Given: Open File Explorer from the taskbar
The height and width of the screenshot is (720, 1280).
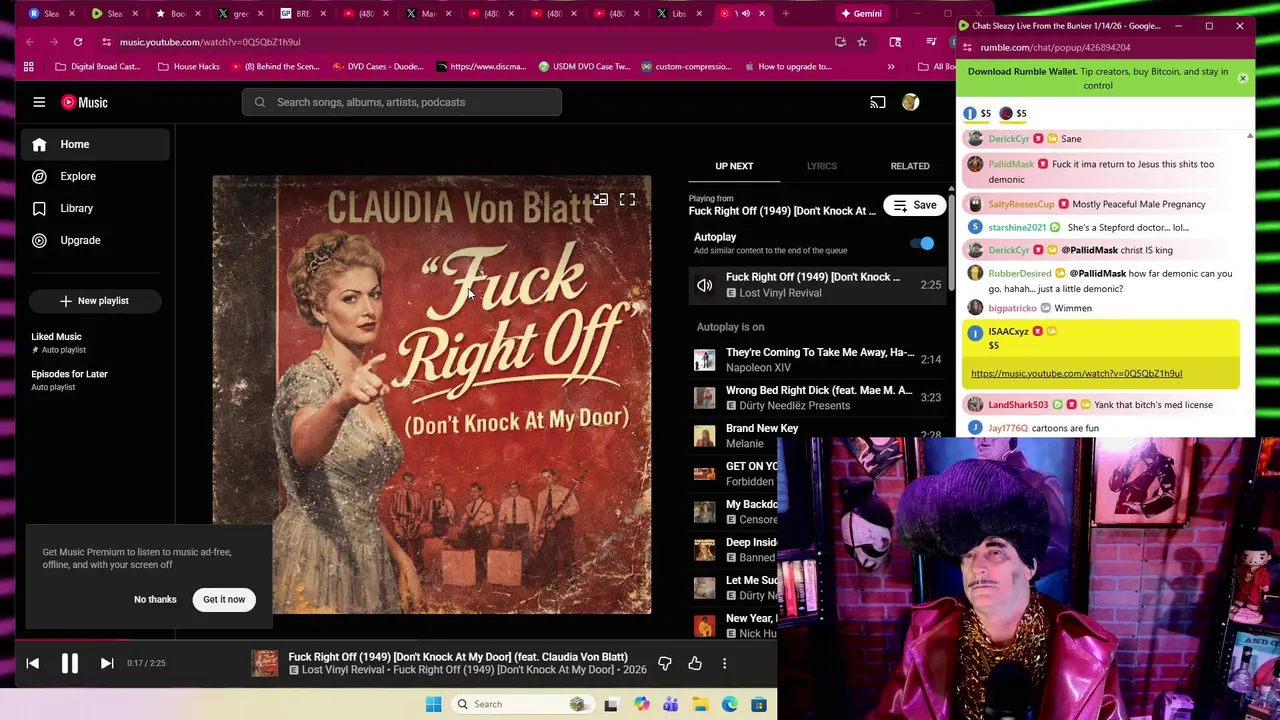Looking at the screenshot, I should coord(700,704).
